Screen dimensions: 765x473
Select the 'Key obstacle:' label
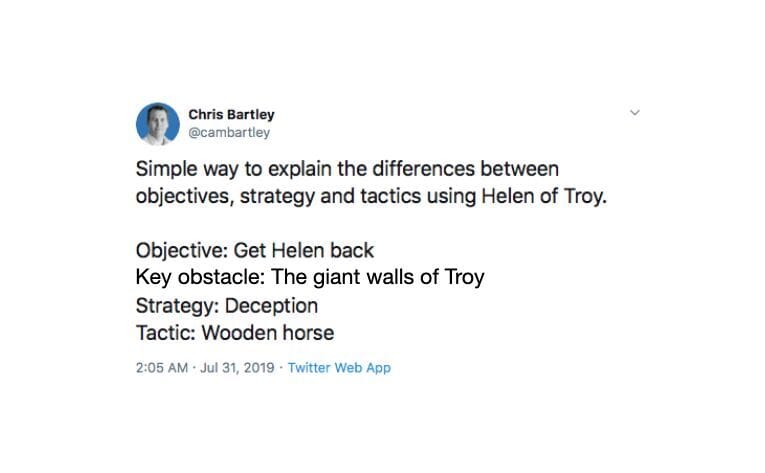[200, 277]
